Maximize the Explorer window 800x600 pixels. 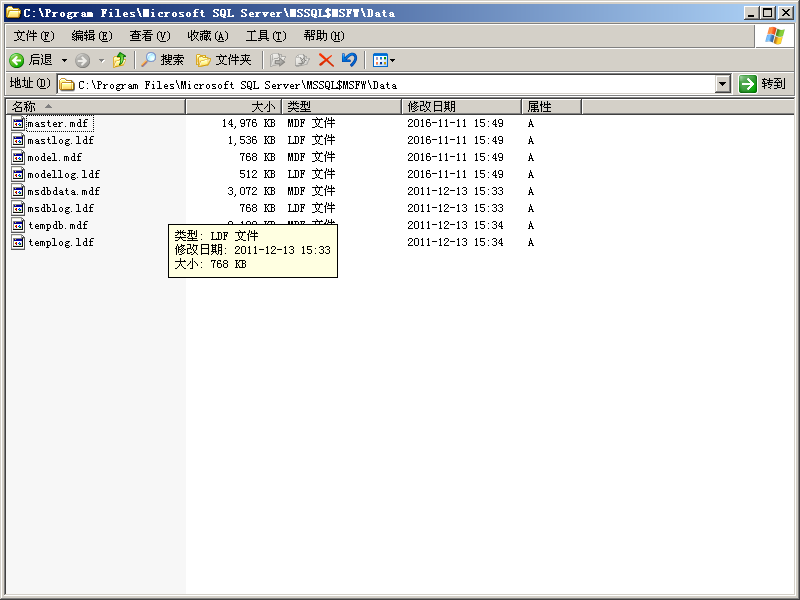(768, 13)
